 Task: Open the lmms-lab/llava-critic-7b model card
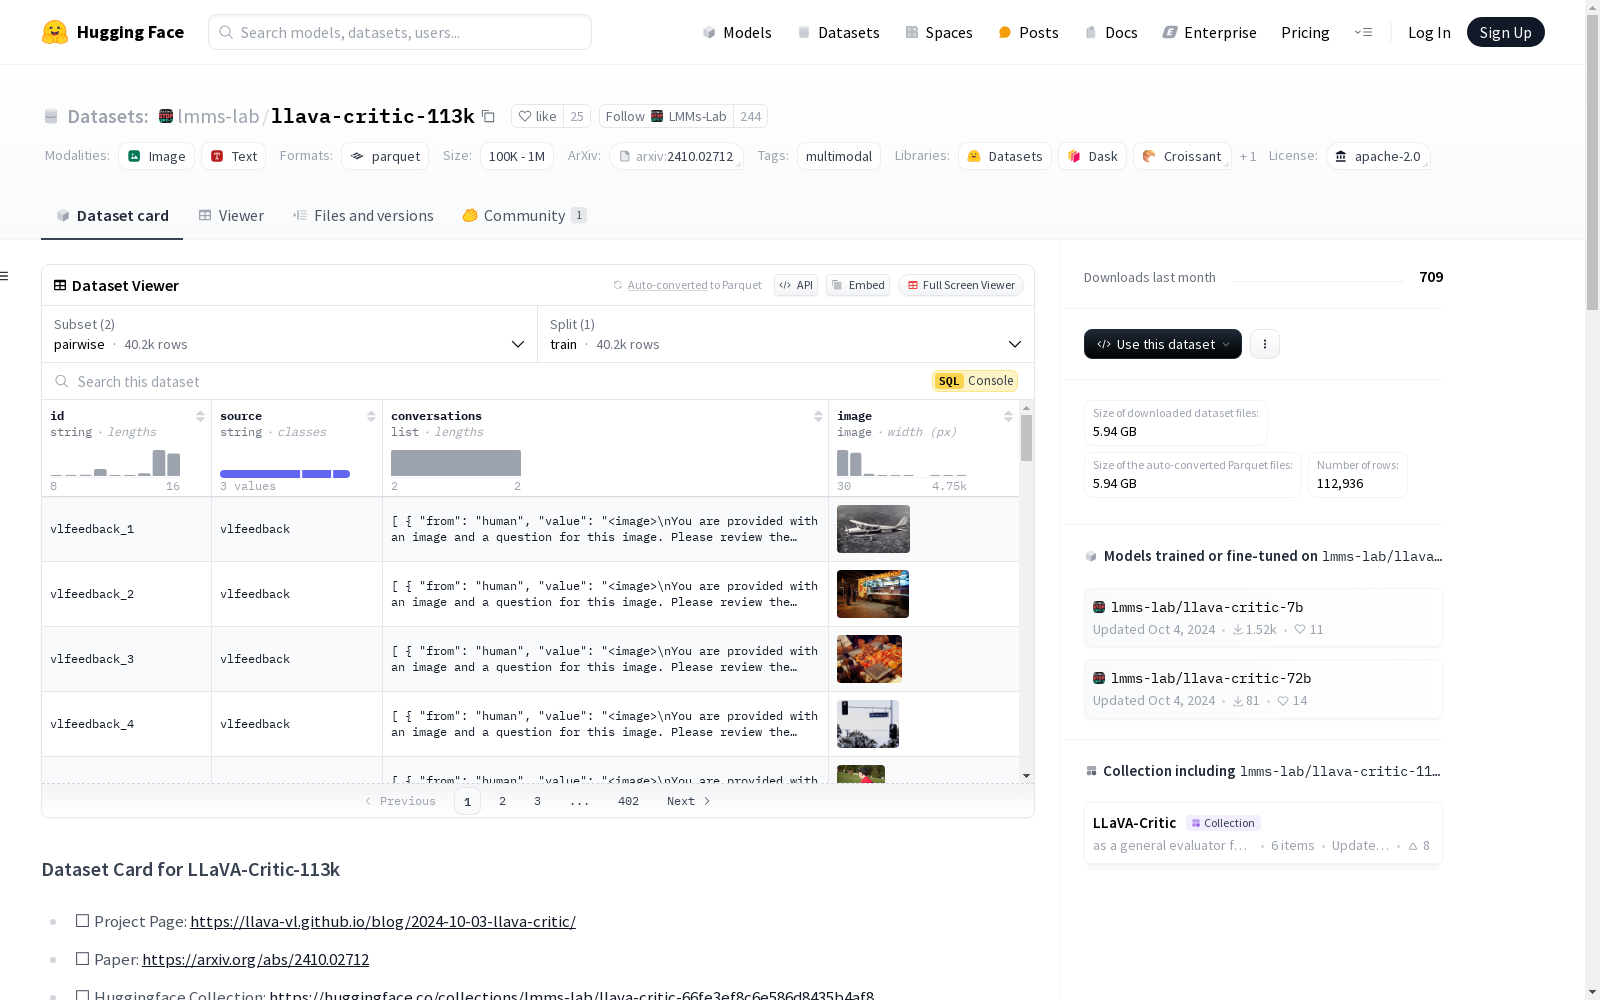[x=1263, y=618]
